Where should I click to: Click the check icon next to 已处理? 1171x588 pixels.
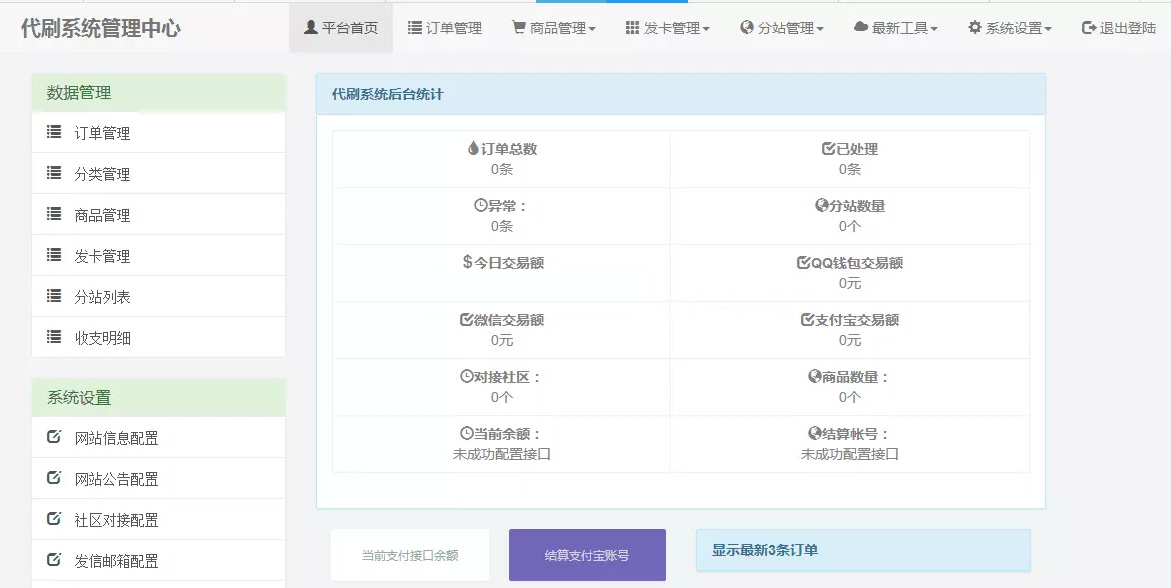point(828,149)
